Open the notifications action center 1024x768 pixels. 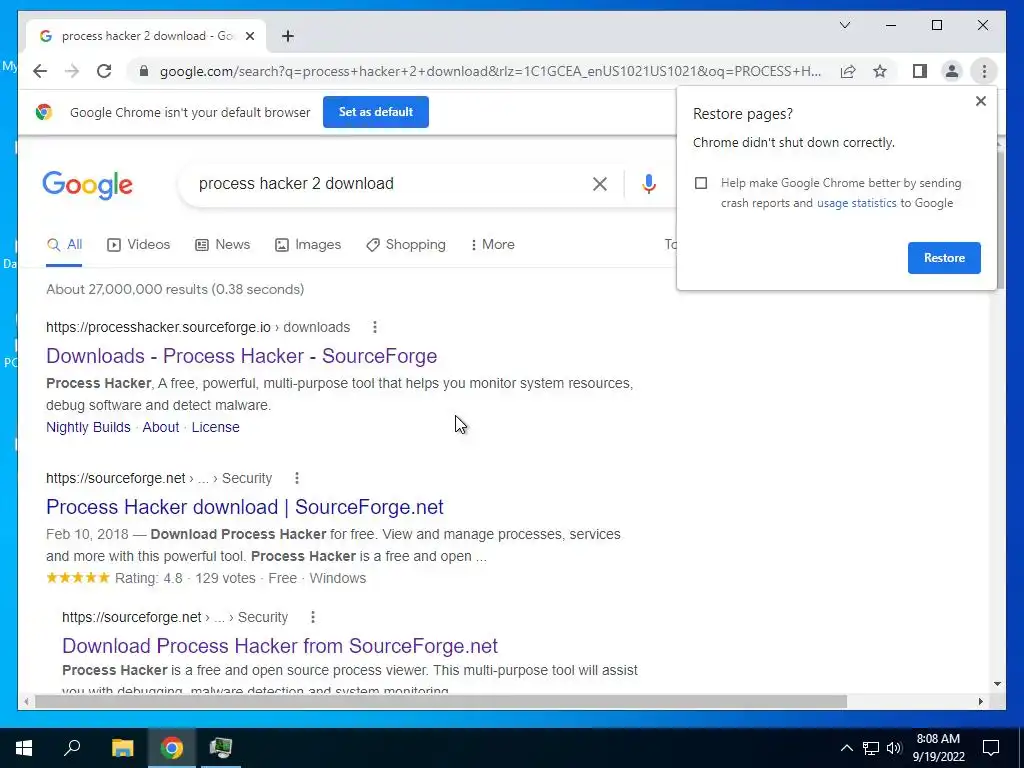point(991,748)
